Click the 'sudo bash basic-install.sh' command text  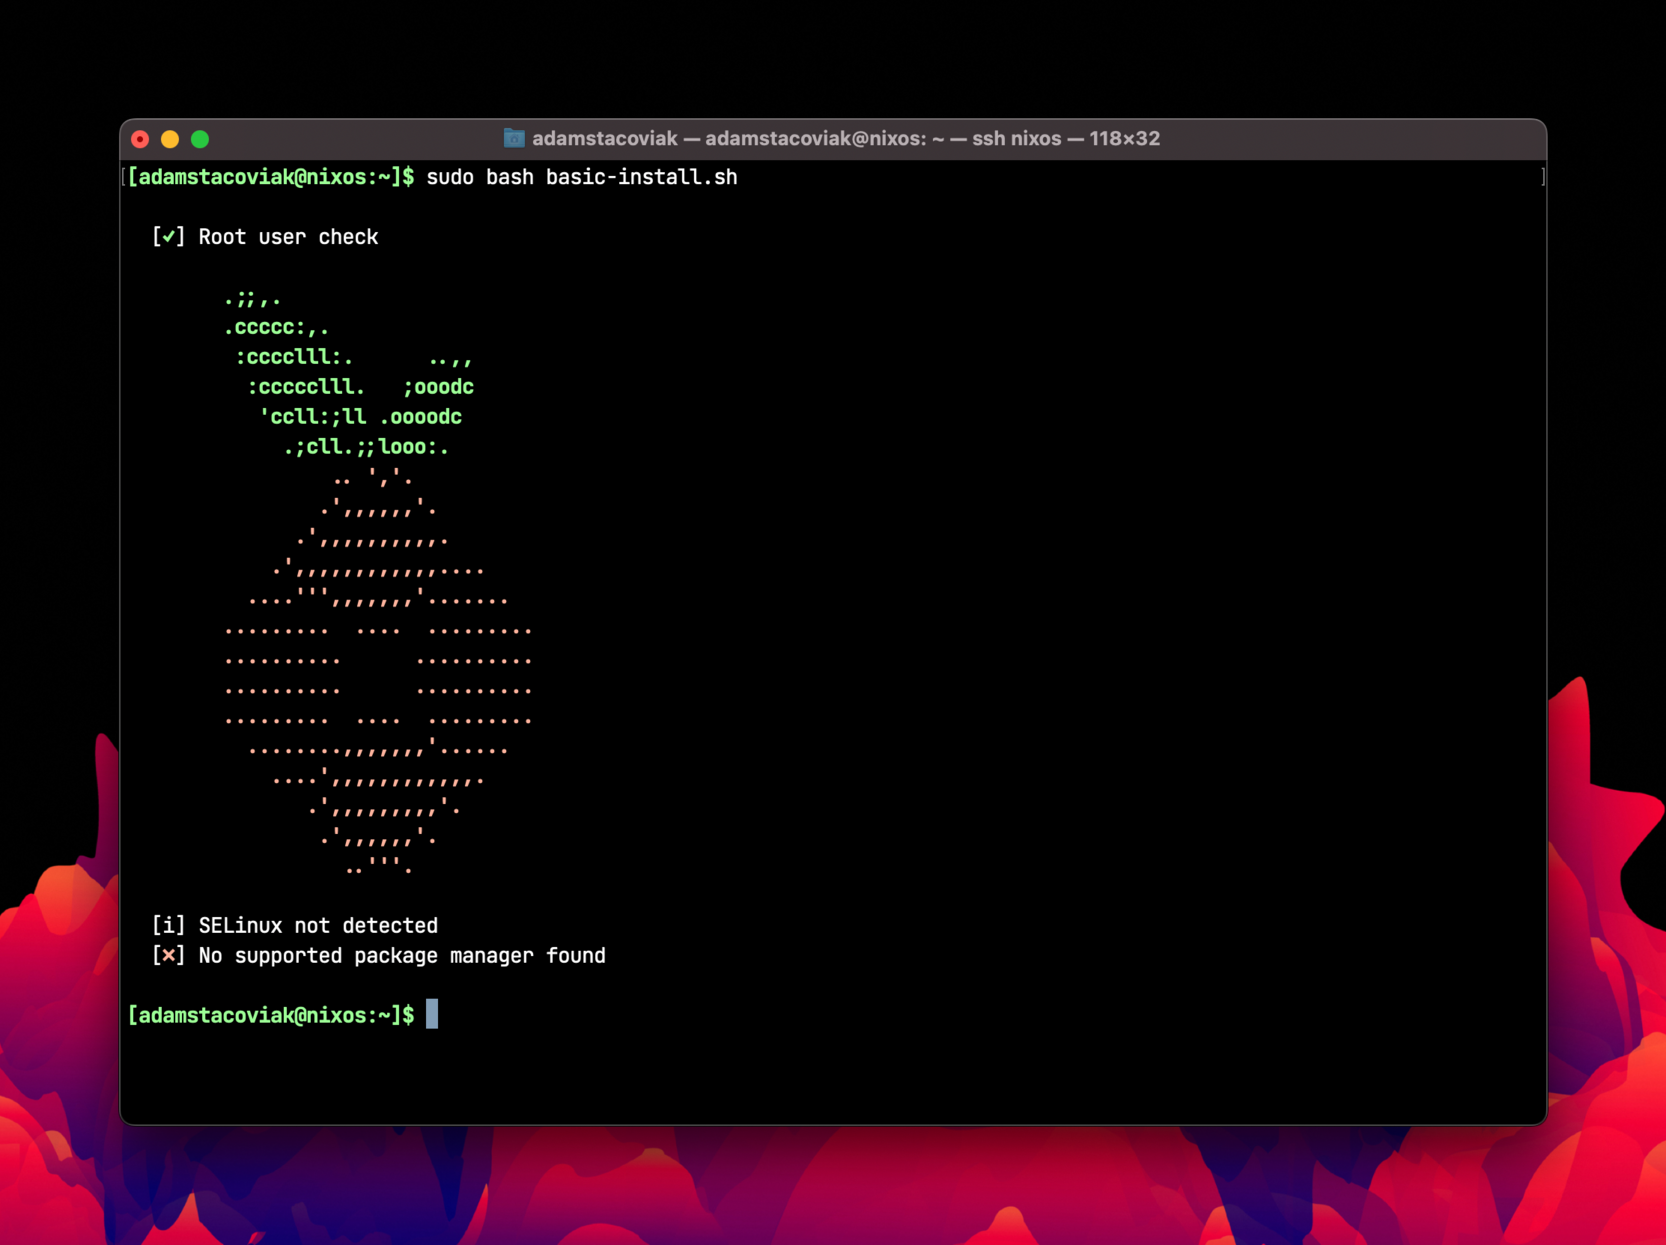coord(582,177)
